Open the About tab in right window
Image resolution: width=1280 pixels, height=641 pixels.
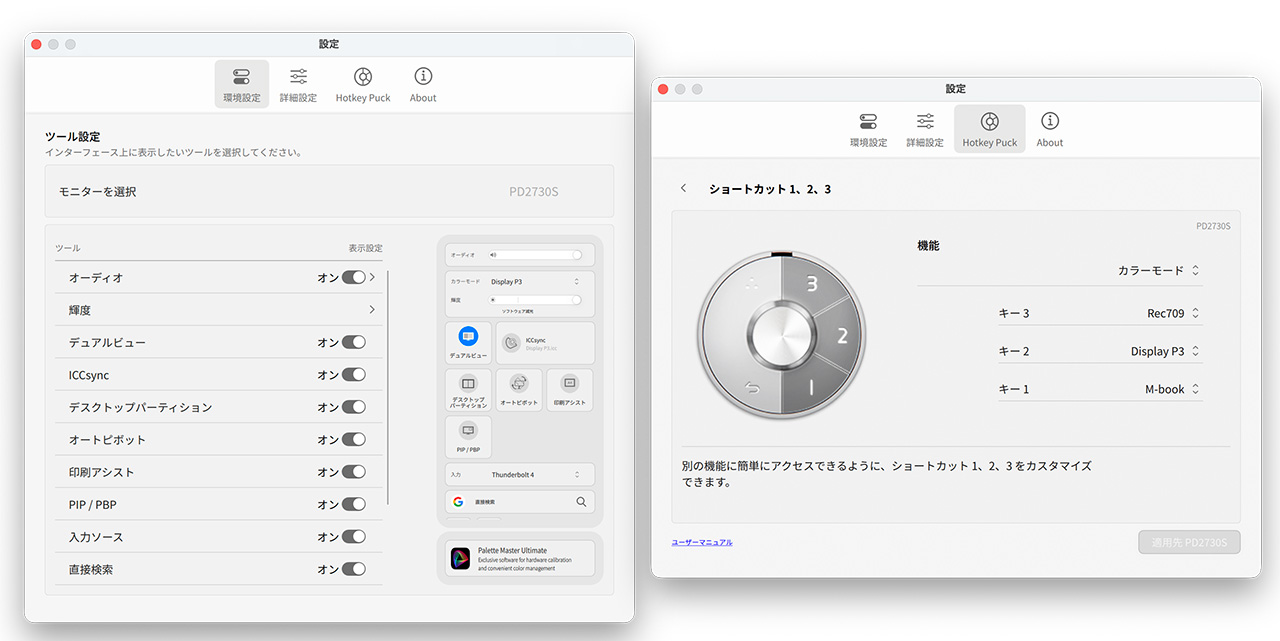click(1049, 129)
